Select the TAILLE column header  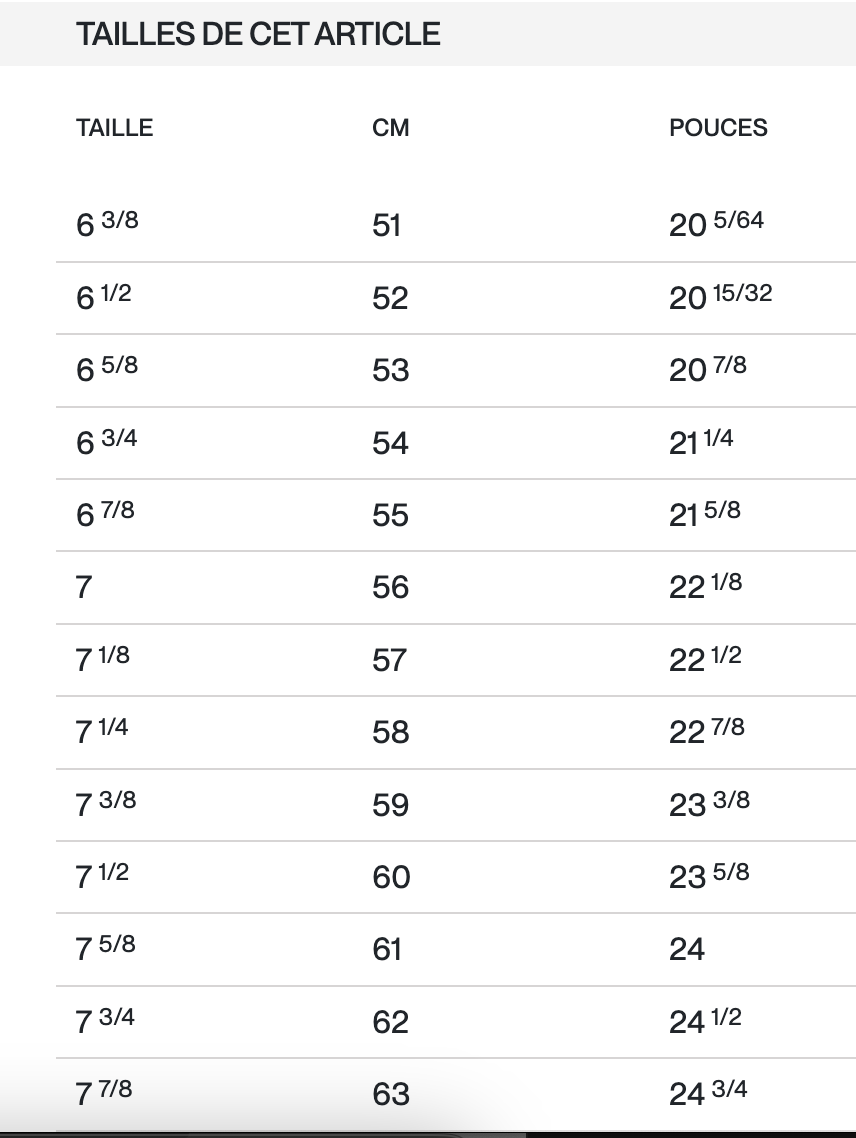click(x=114, y=128)
